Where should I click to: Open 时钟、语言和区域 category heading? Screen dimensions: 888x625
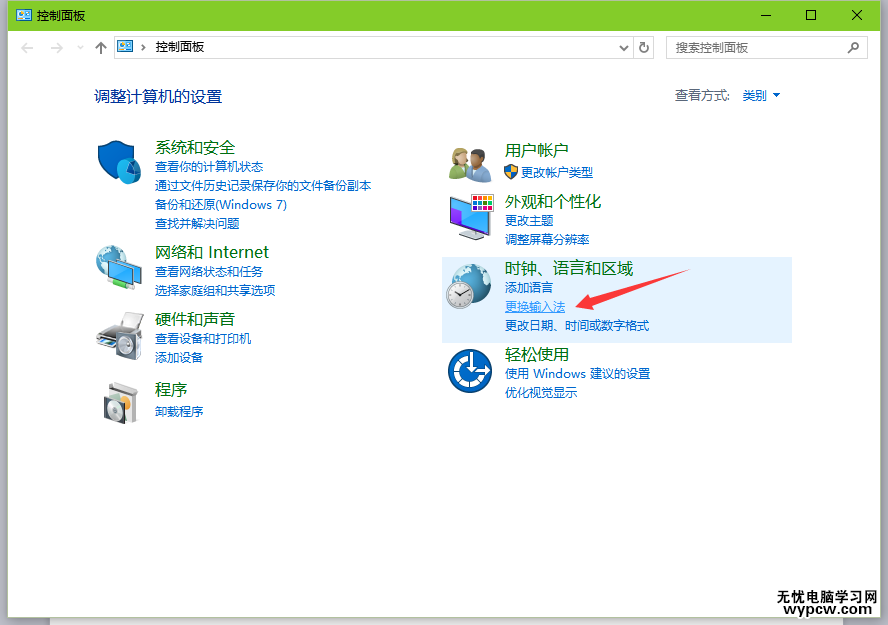coord(569,268)
